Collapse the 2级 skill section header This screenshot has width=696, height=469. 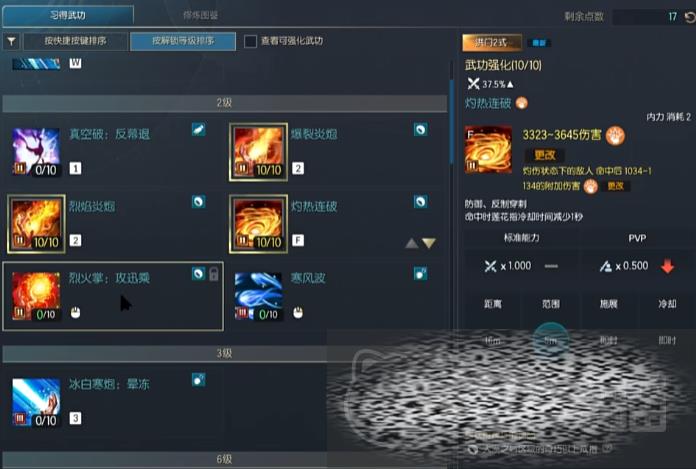click(225, 103)
